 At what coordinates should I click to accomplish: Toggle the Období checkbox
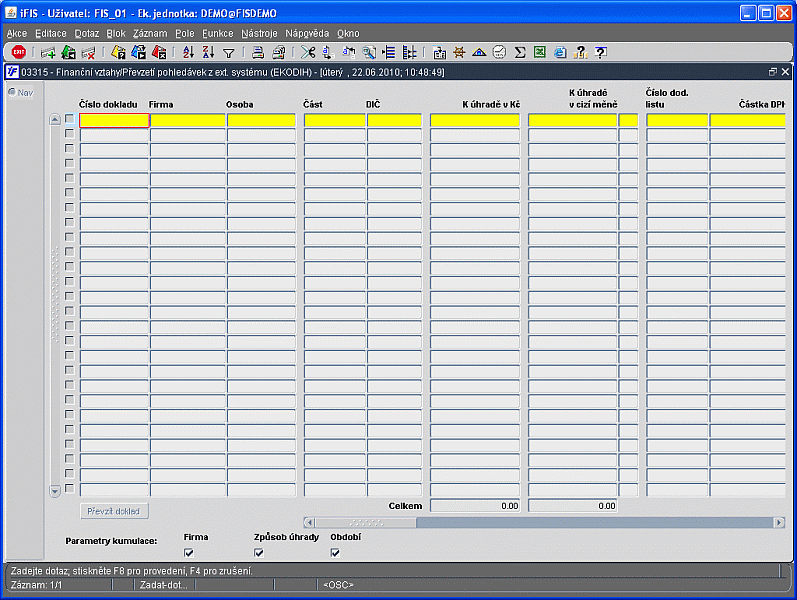pyautogui.click(x=335, y=553)
